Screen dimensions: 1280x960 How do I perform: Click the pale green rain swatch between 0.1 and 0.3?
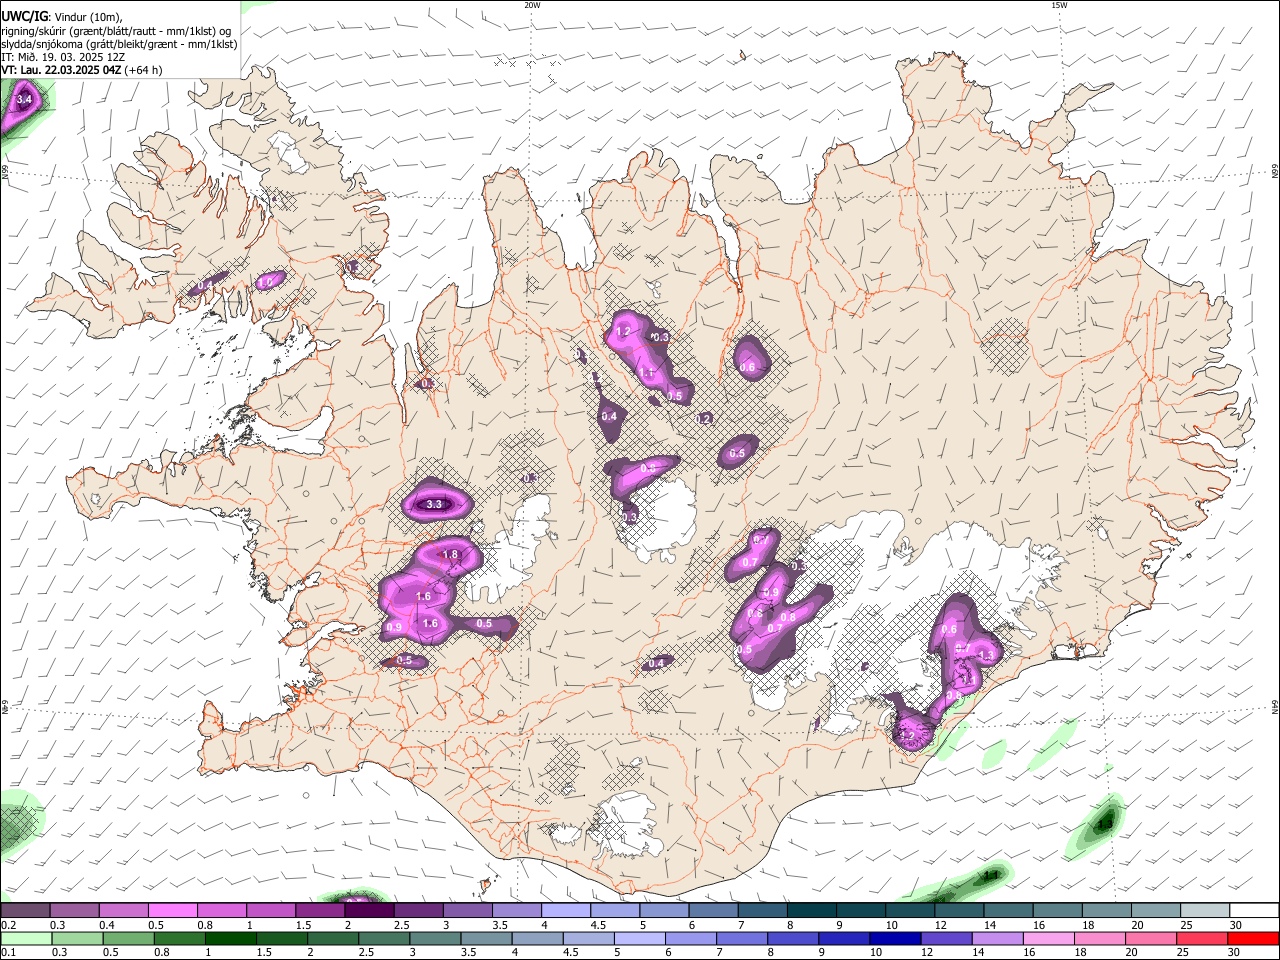(x=26, y=938)
